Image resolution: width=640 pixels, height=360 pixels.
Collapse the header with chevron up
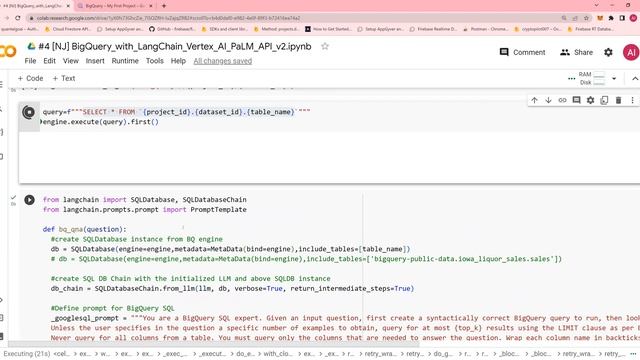635,78
